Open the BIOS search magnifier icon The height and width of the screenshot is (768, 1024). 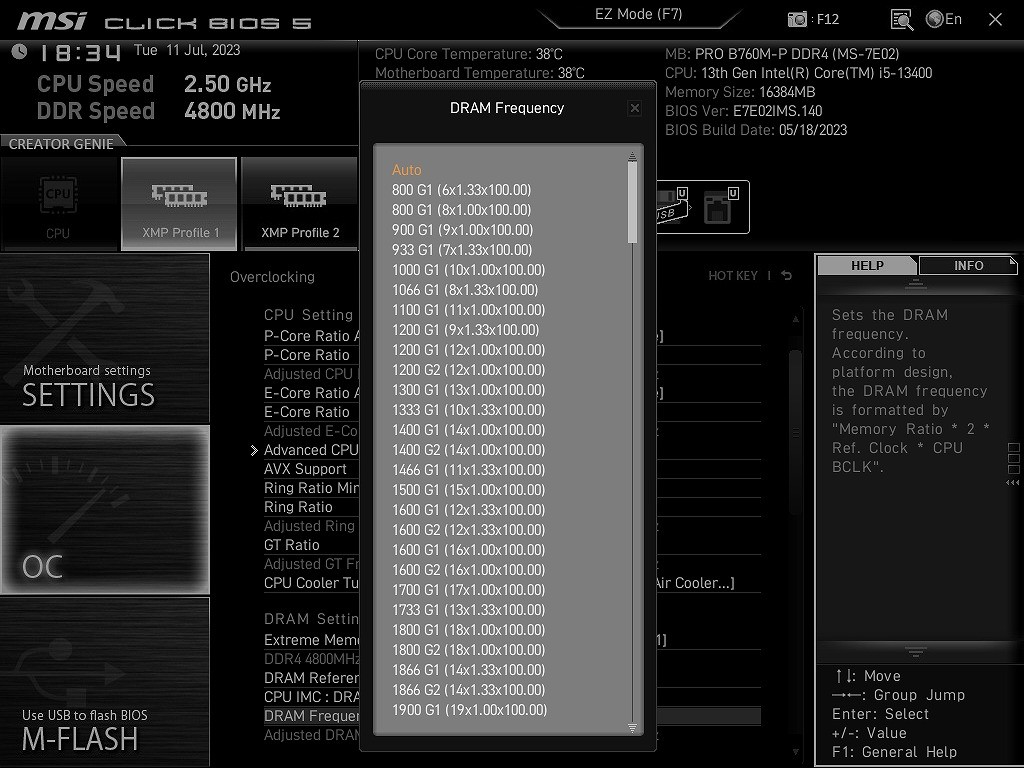click(902, 20)
